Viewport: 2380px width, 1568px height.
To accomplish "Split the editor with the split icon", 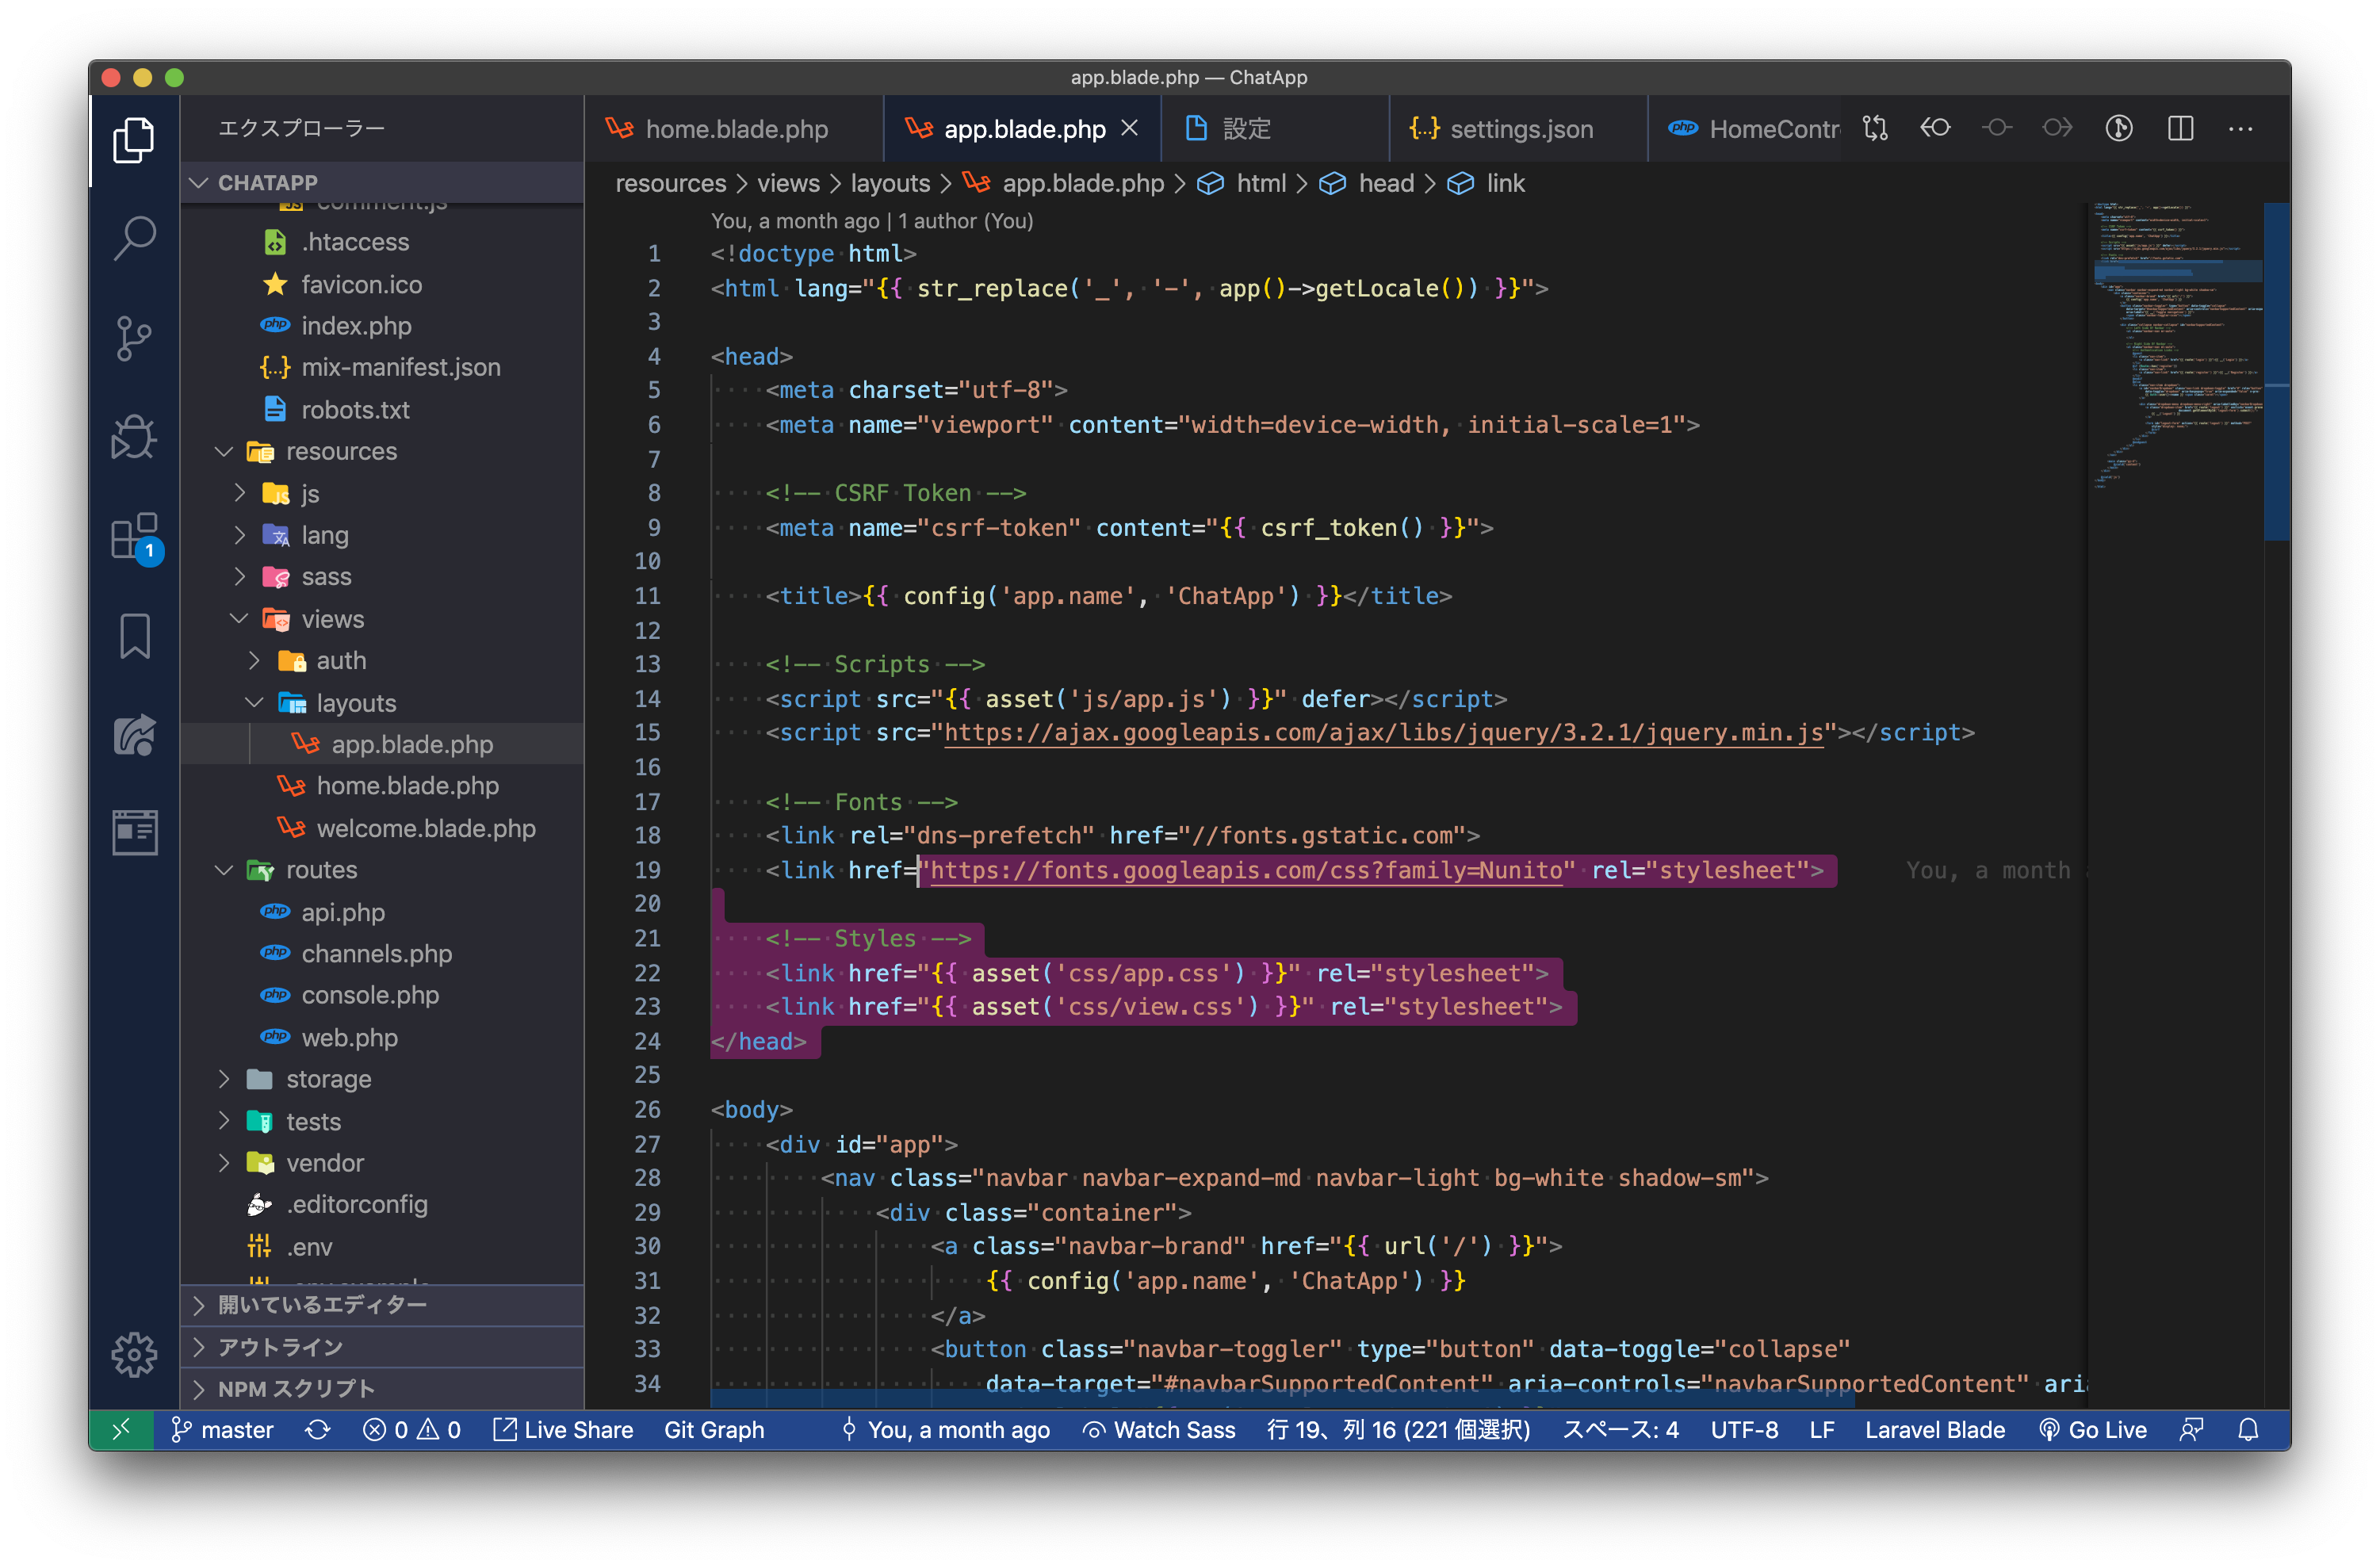I will [2181, 128].
